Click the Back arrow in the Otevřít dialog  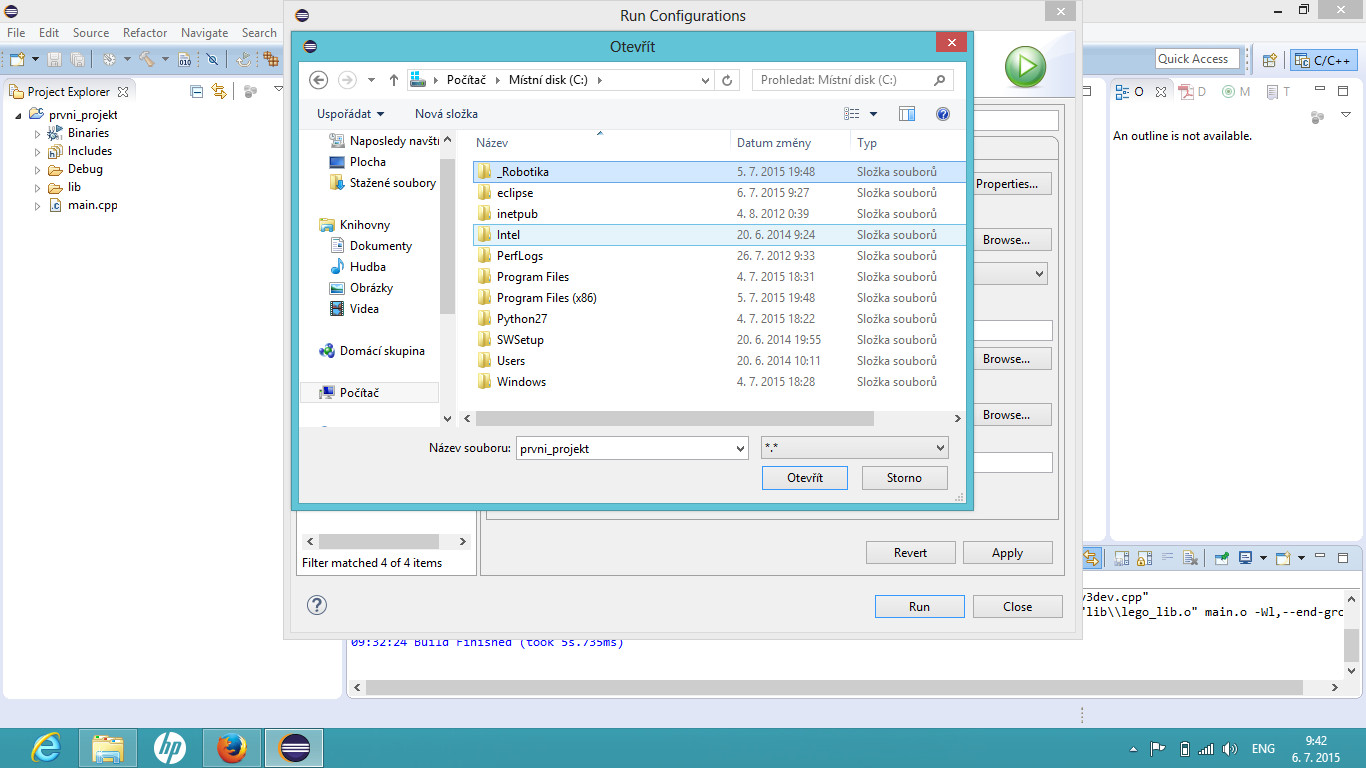[319, 80]
